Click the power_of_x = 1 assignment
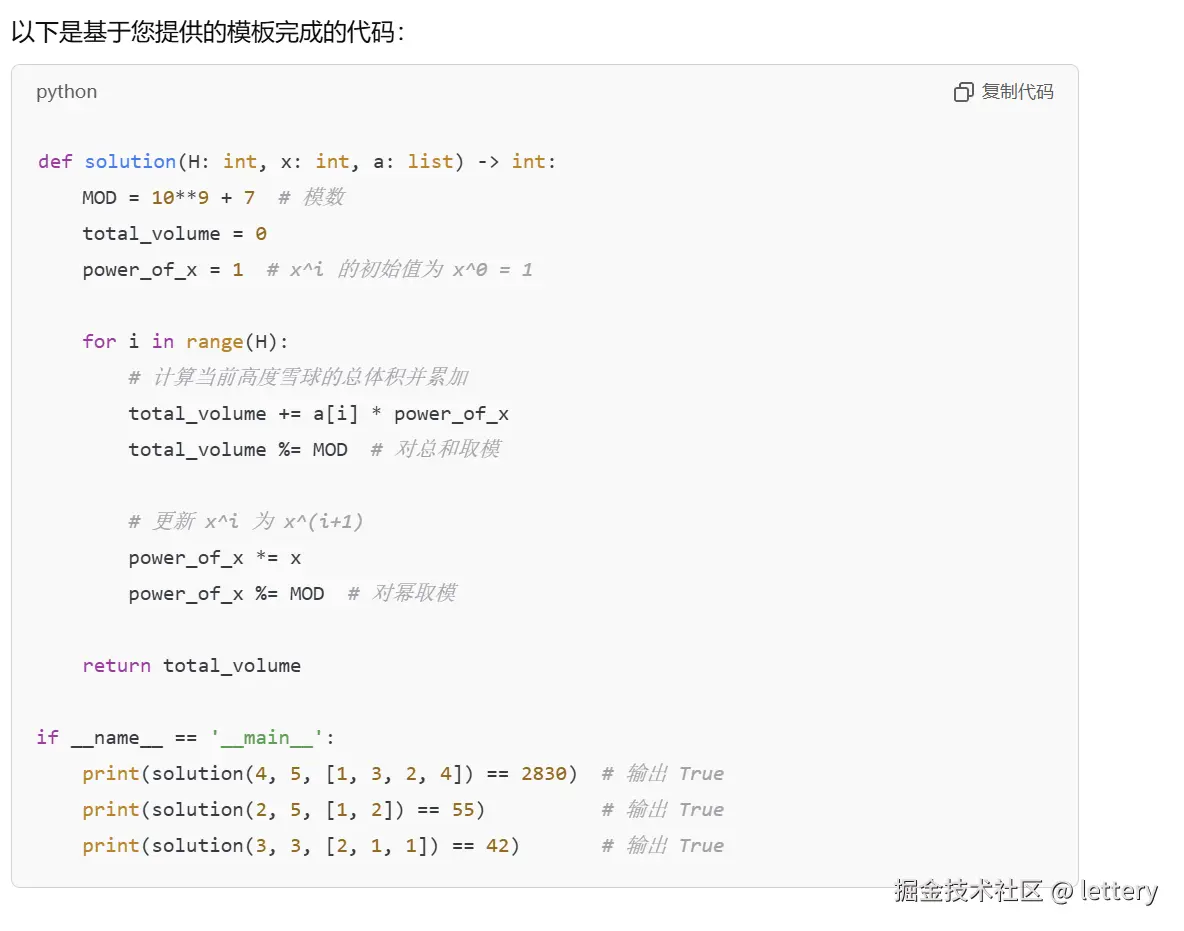Screen dimensions: 1184x931 [x=163, y=270]
